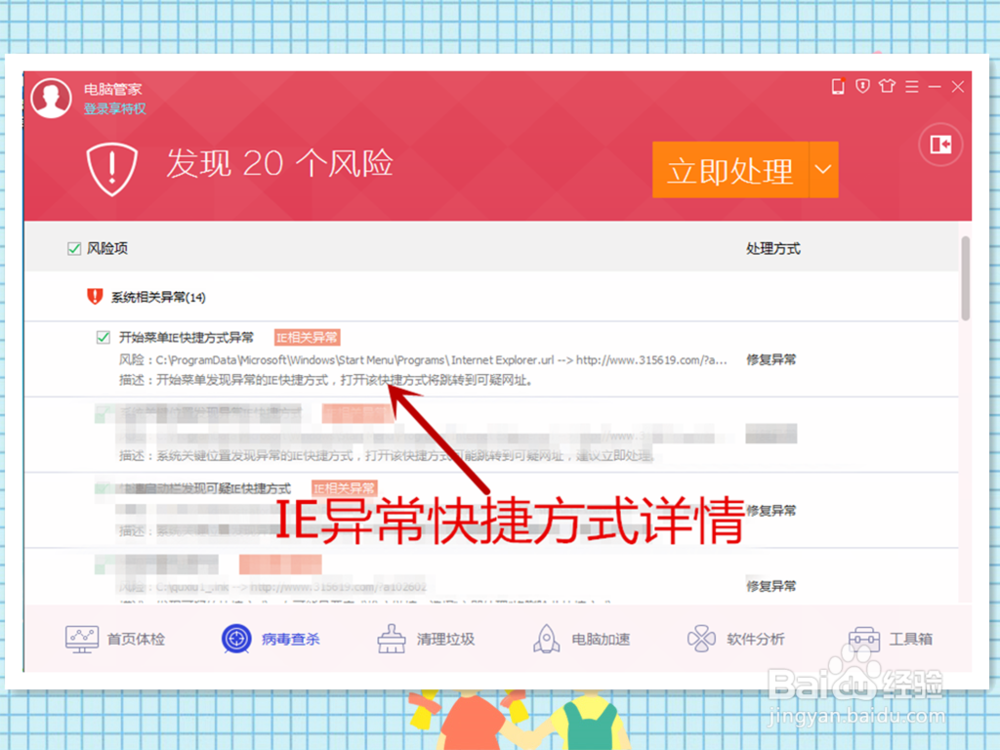Click the risk list vertical scrollbar

[966, 278]
